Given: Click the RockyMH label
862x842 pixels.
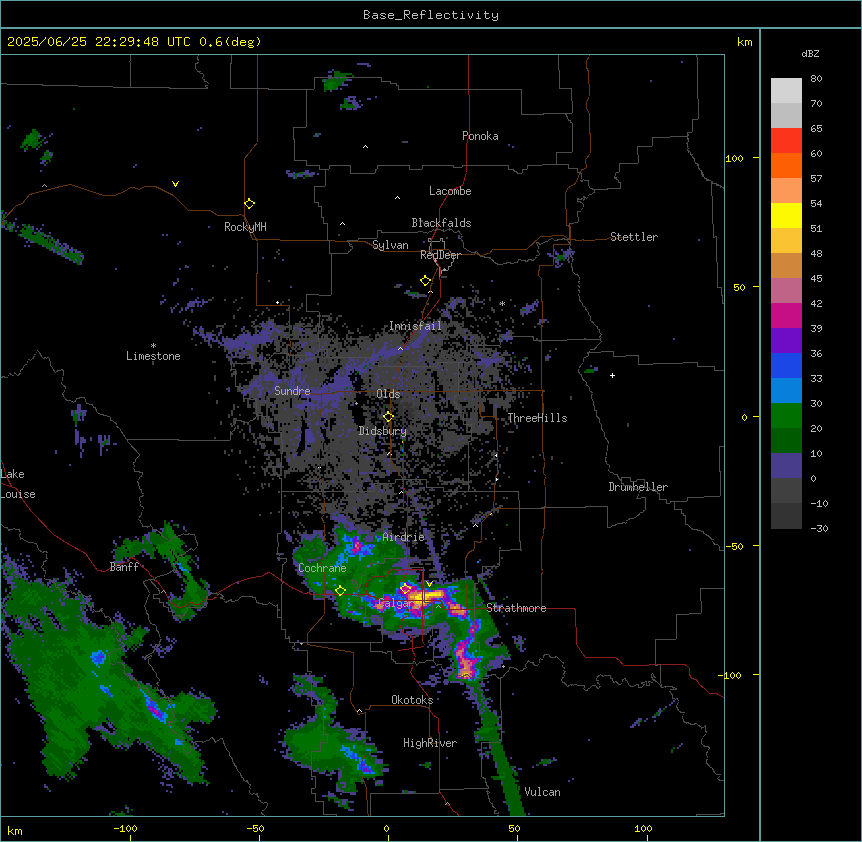Looking at the screenshot, I should (245, 227).
